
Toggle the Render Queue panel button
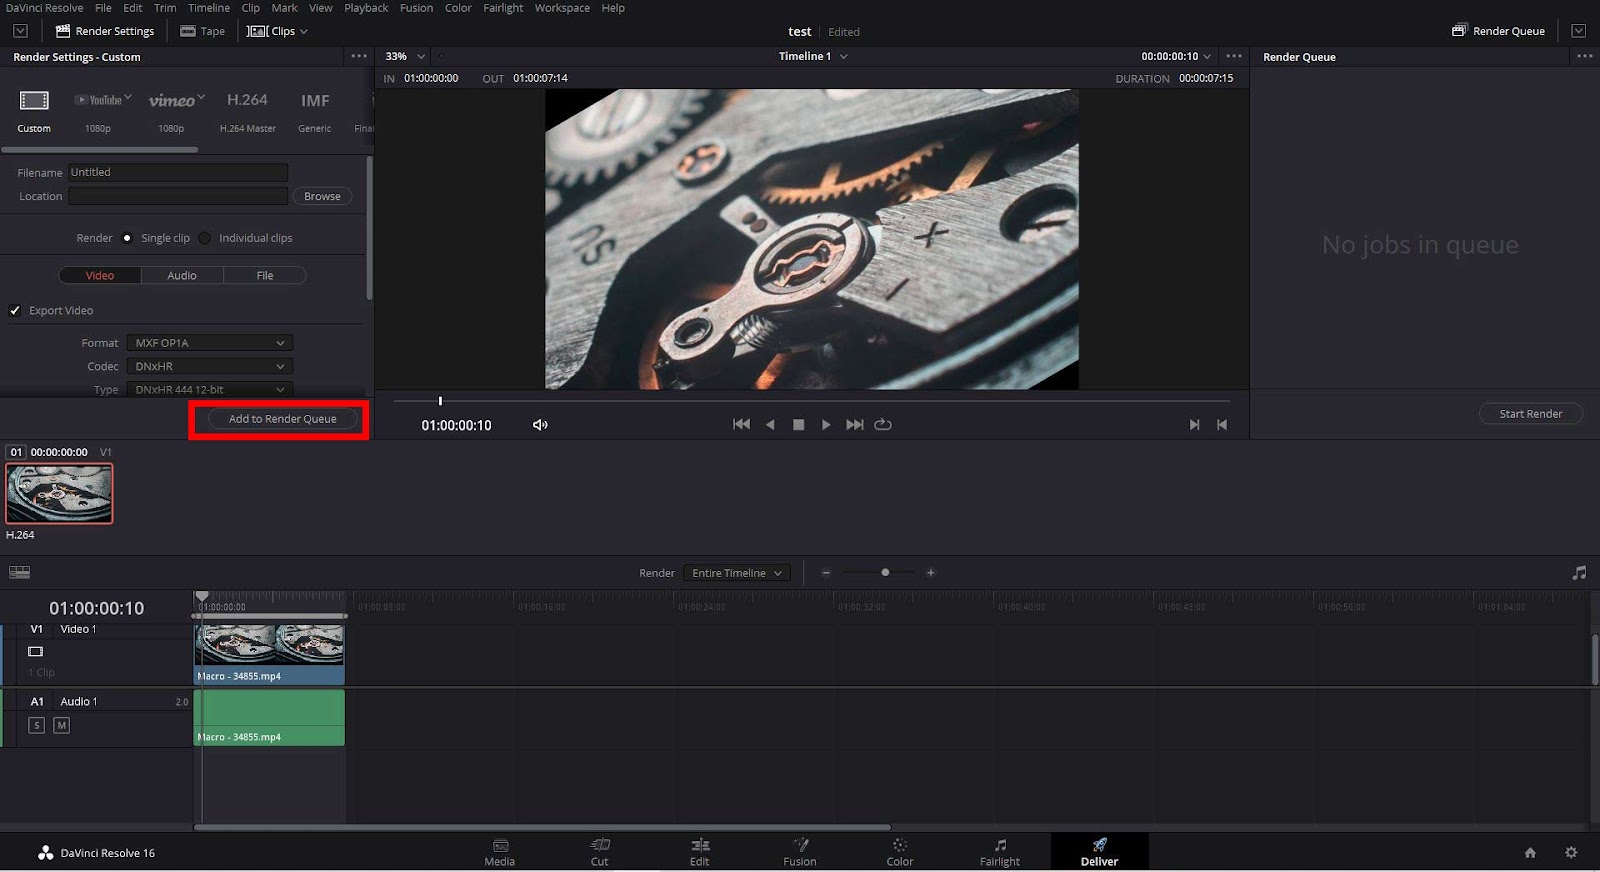pos(1498,31)
